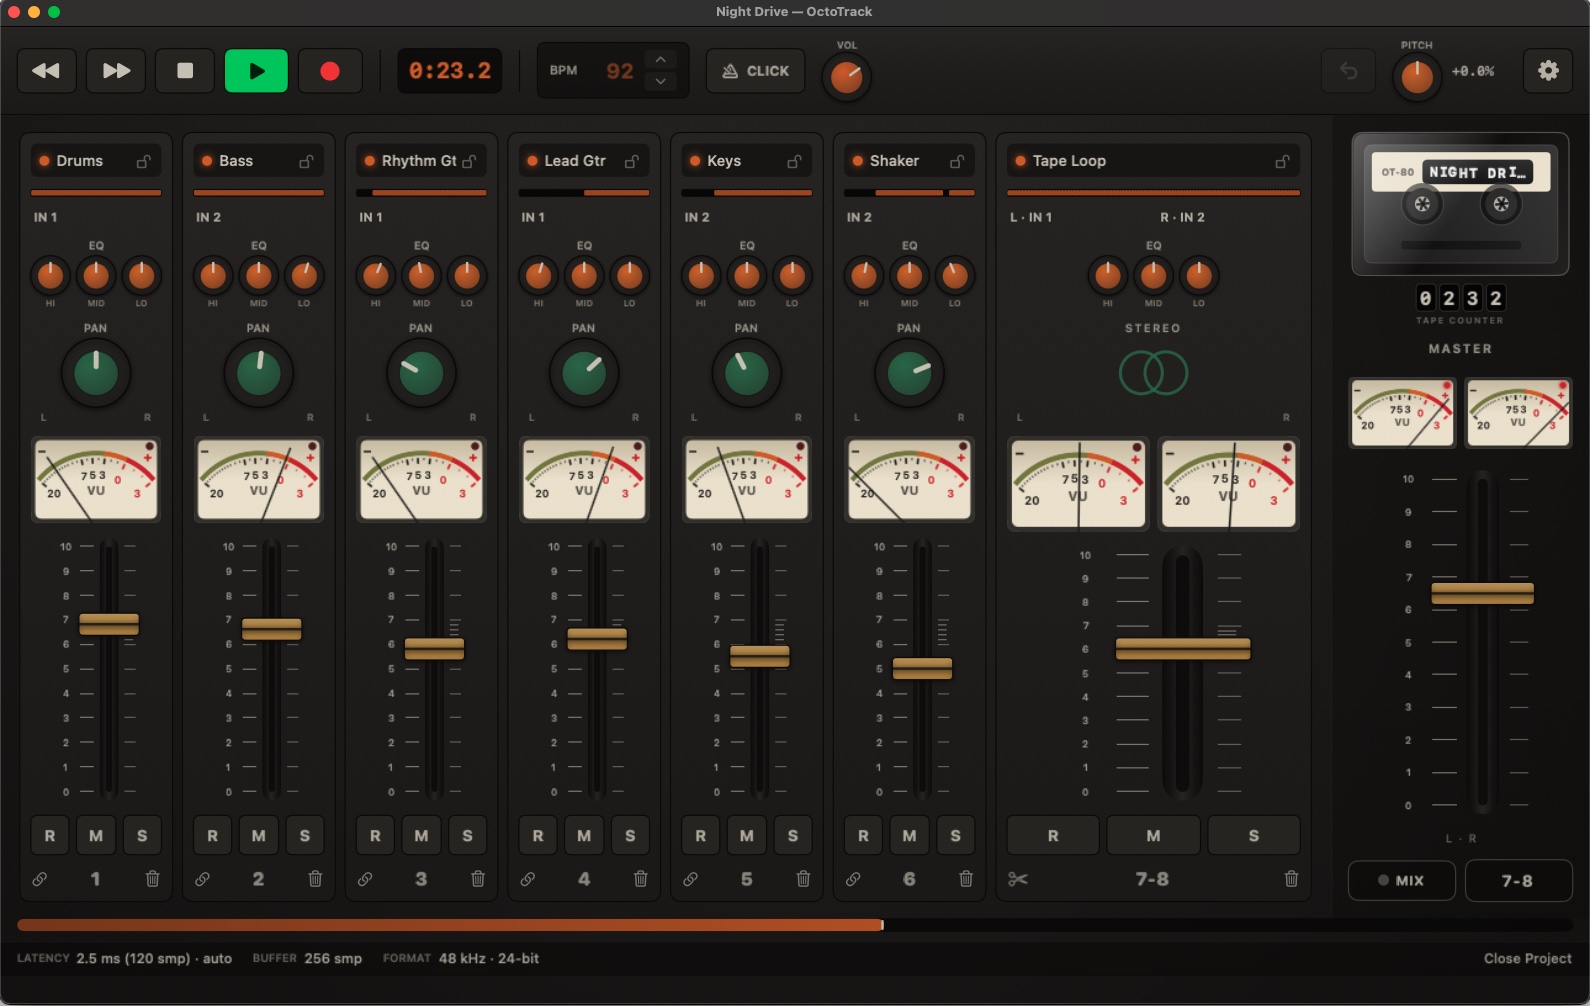Click the stereo linked-circles icon on Tape Loop

pyautogui.click(x=1153, y=373)
